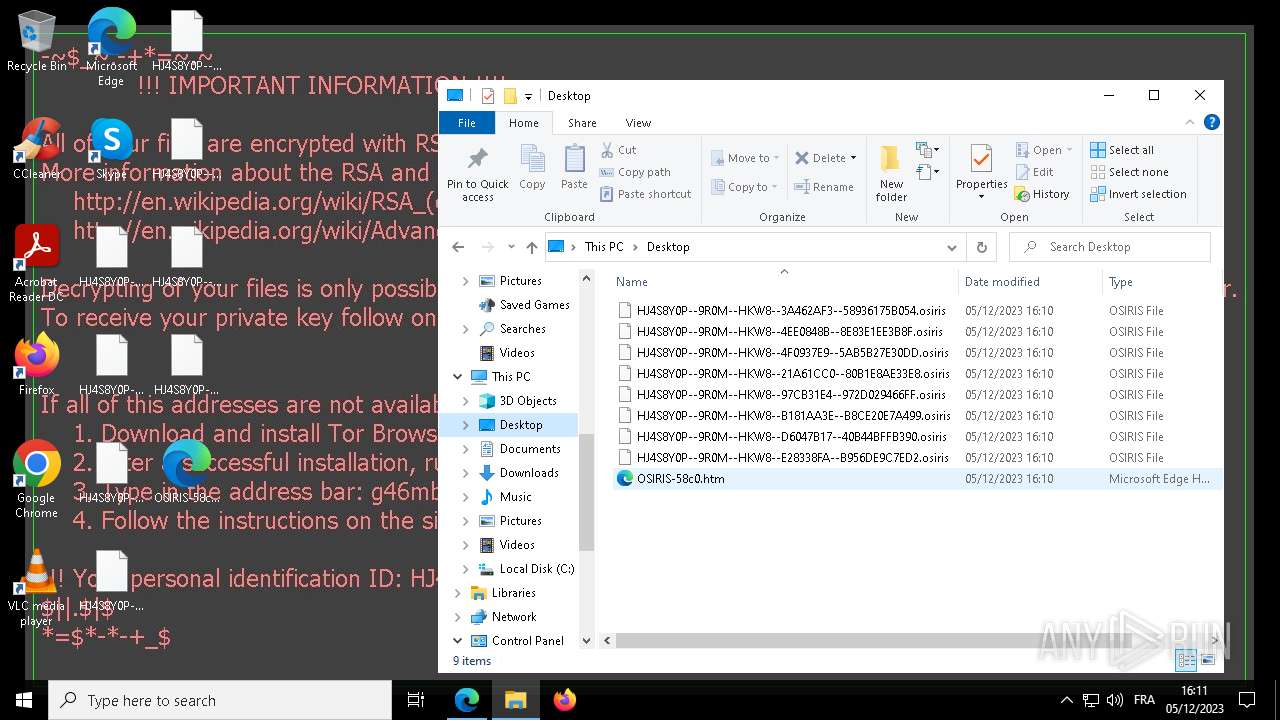This screenshot has width=1280, height=720.
Task: Select VLC media player desktop icon
Action: click(36, 588)
